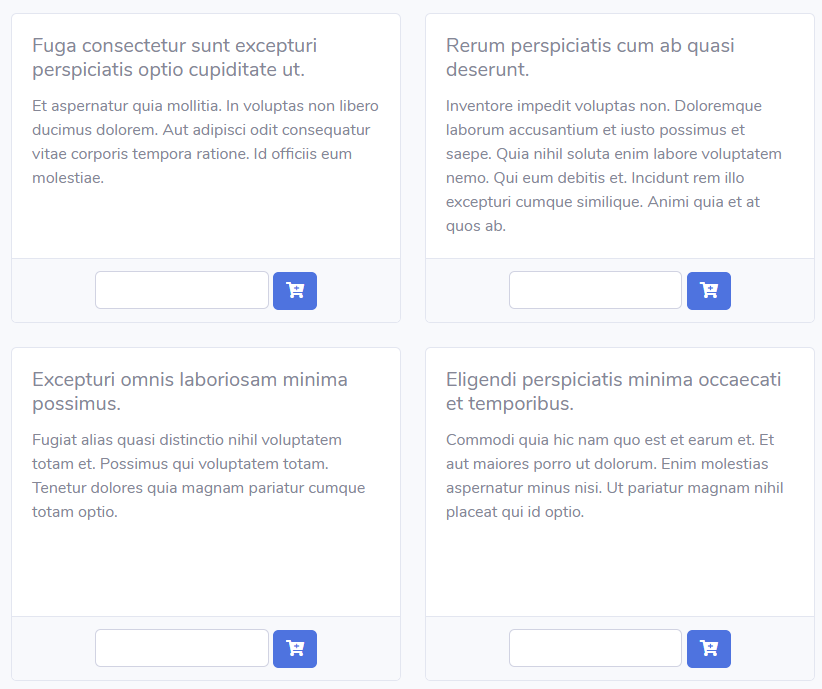The height and width of the screenshot is (689, 822).
Task: Click title 'Excepturi omnis laboriosam minima possimus'
Action: [x=190, y=392]
